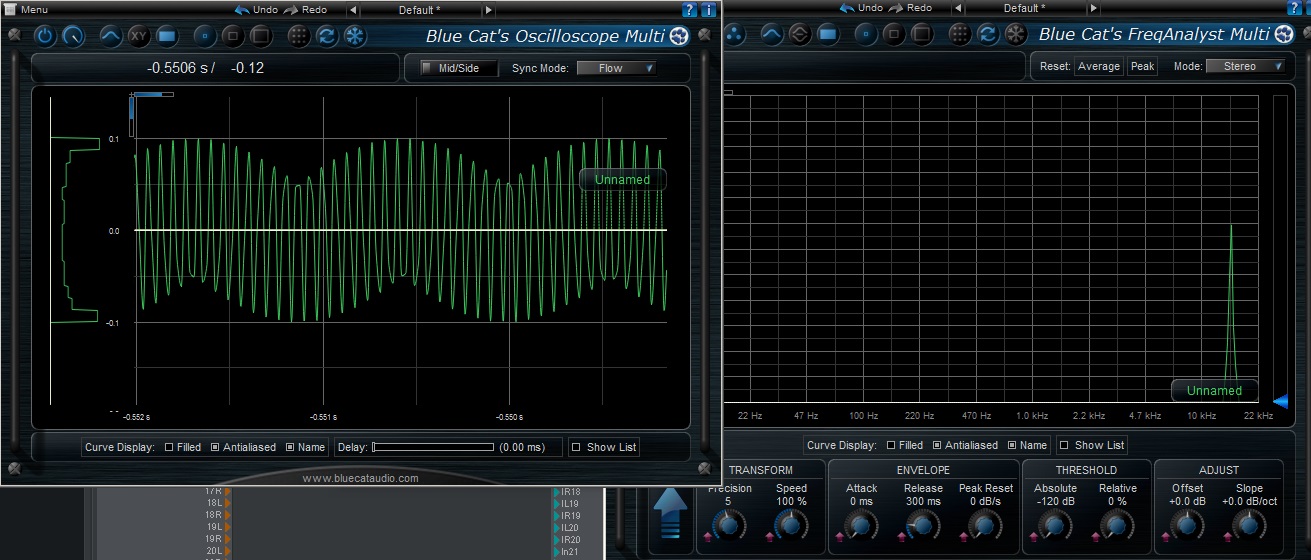Click the refresh arrows icon in FreqAnalyst
Screen dimensions: 1311x560
pyautogui.click(x=987, y=34)
